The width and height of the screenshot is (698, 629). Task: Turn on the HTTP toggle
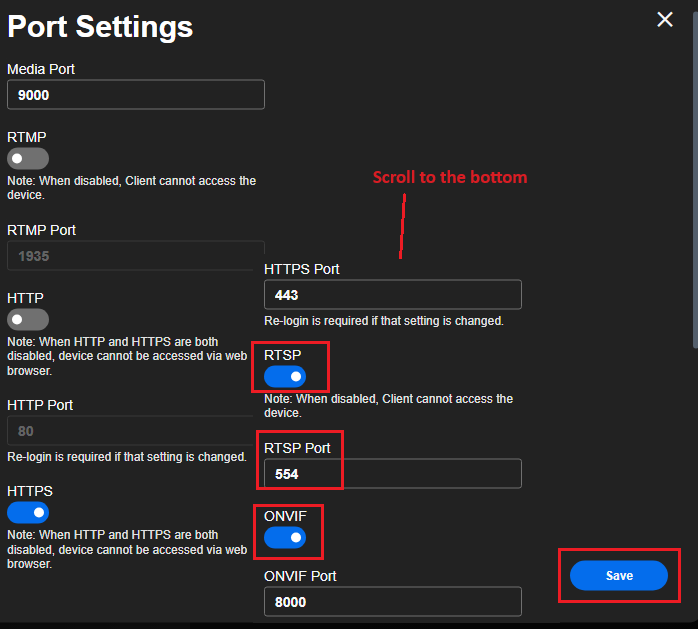click(x=28, y=319)
